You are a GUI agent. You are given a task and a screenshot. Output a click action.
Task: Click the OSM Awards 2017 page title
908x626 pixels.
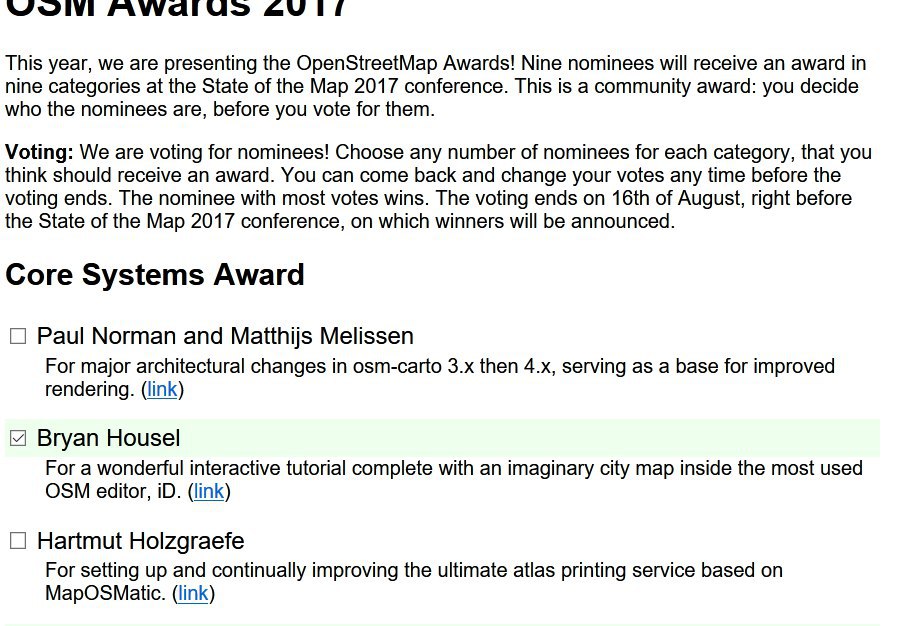click(177, 9)
